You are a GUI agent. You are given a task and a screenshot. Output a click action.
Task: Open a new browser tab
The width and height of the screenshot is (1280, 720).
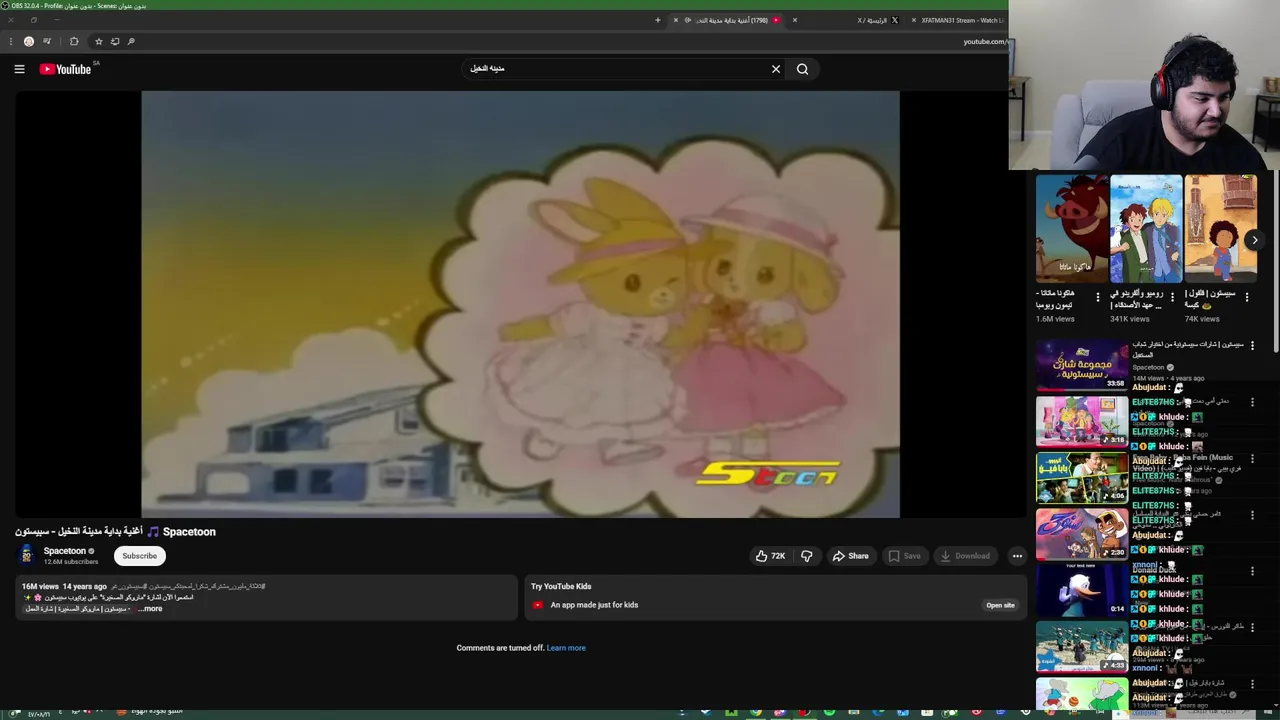(x=657, y=20)
